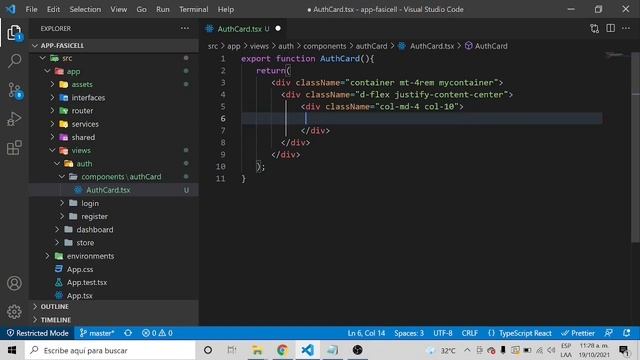Expand the register folder
Screen dimensions: 640x360
62,216
